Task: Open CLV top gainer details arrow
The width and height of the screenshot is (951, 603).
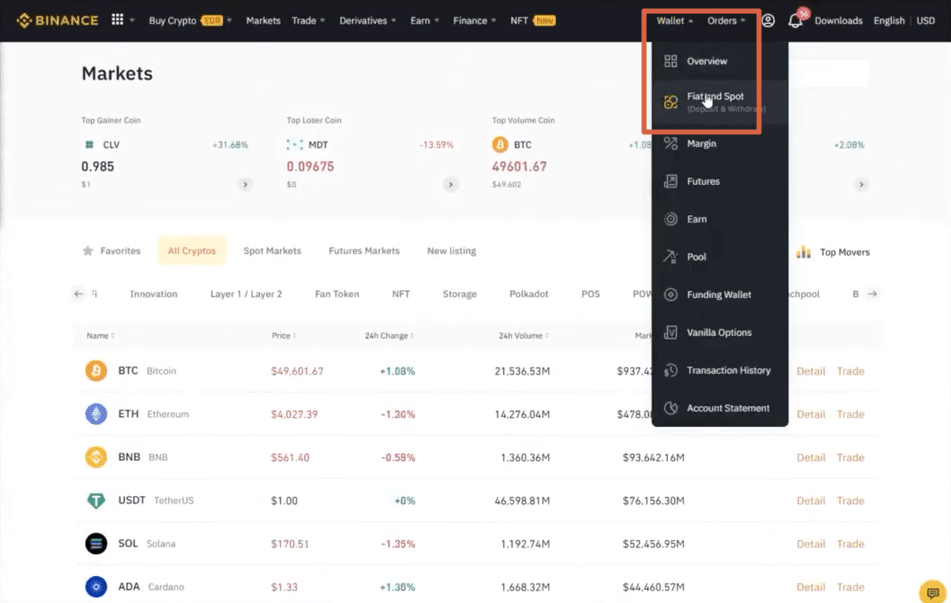Action: pos(245,184)
